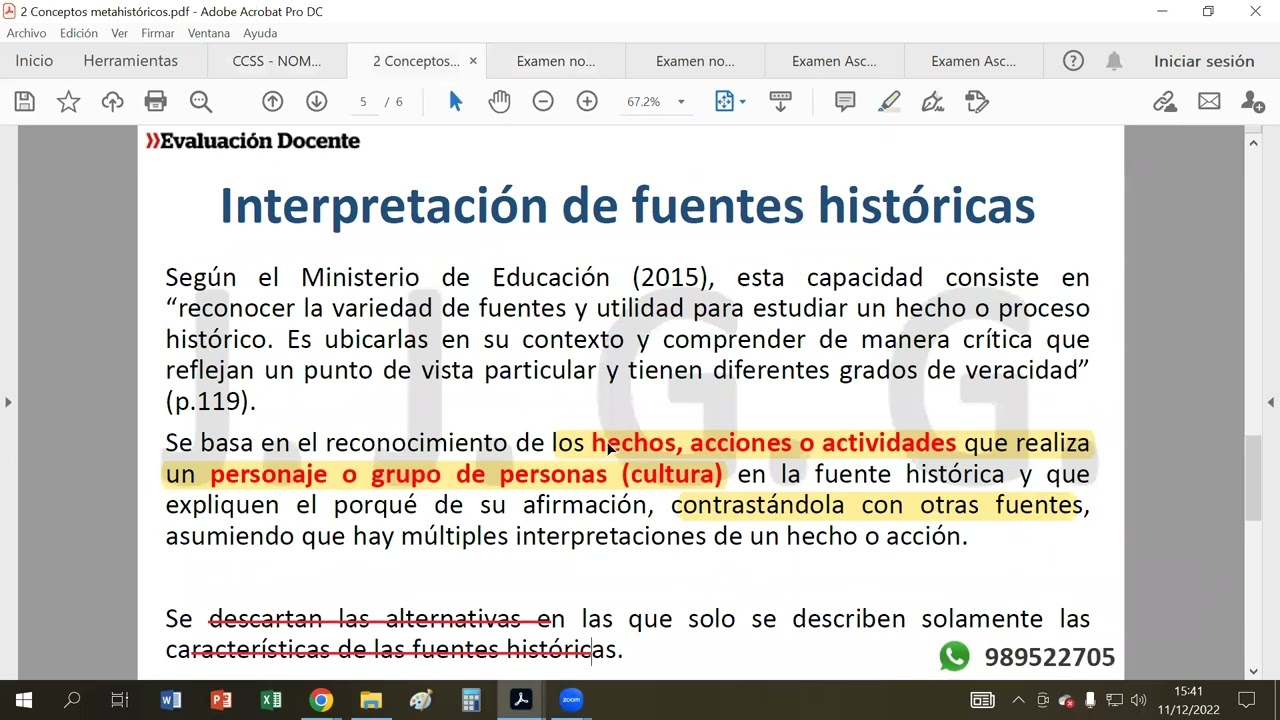Open the Ayuda menu
The width and height of the screenshot is (1280, 720).
pos(260,33)
